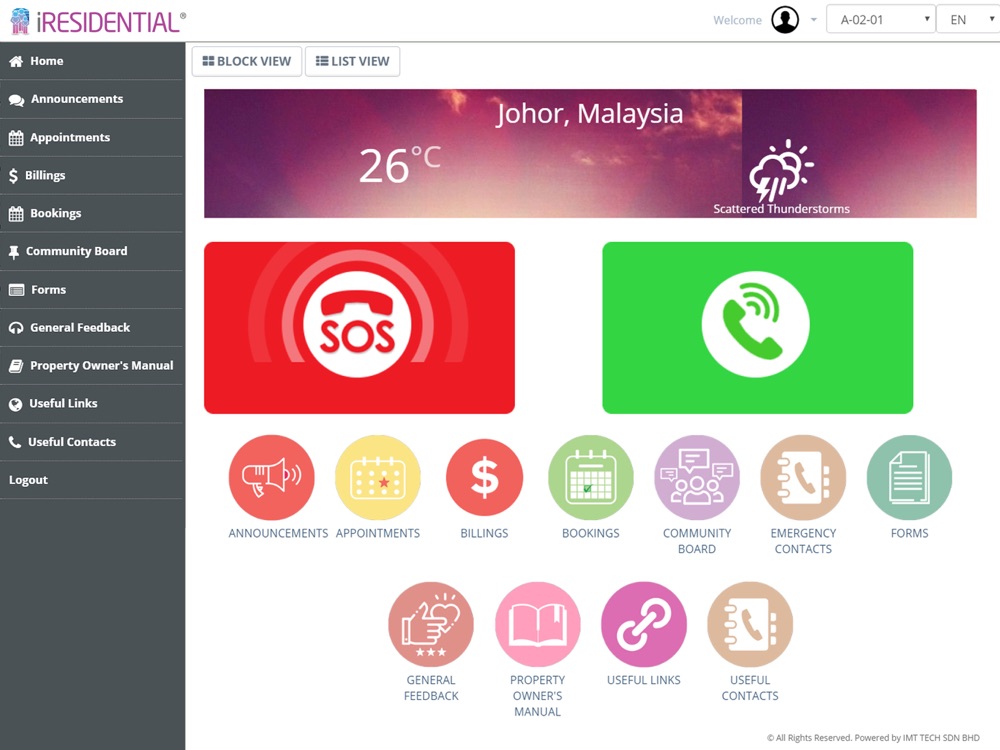Open the user profile avatar menu arrow
1000x750 pixels.
click(814, 20)
